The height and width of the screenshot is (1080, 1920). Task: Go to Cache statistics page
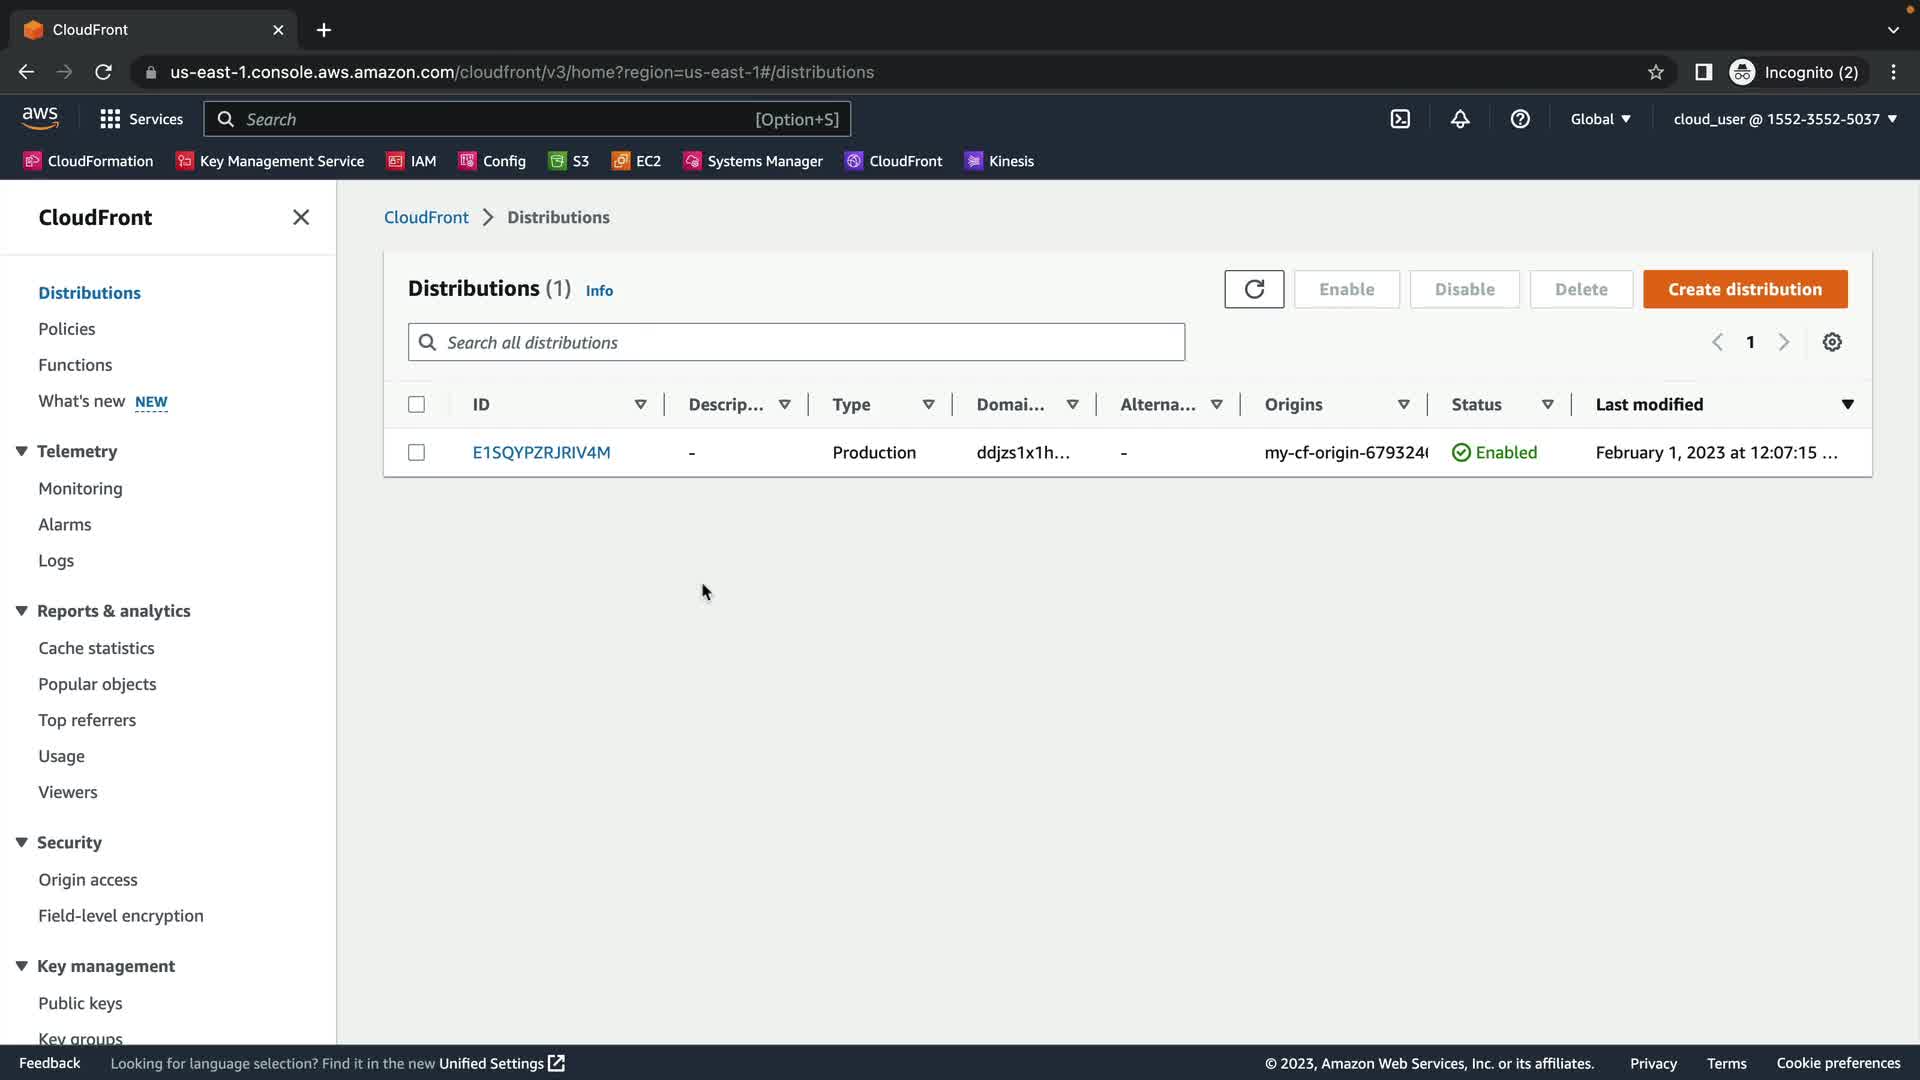(96, 648)
